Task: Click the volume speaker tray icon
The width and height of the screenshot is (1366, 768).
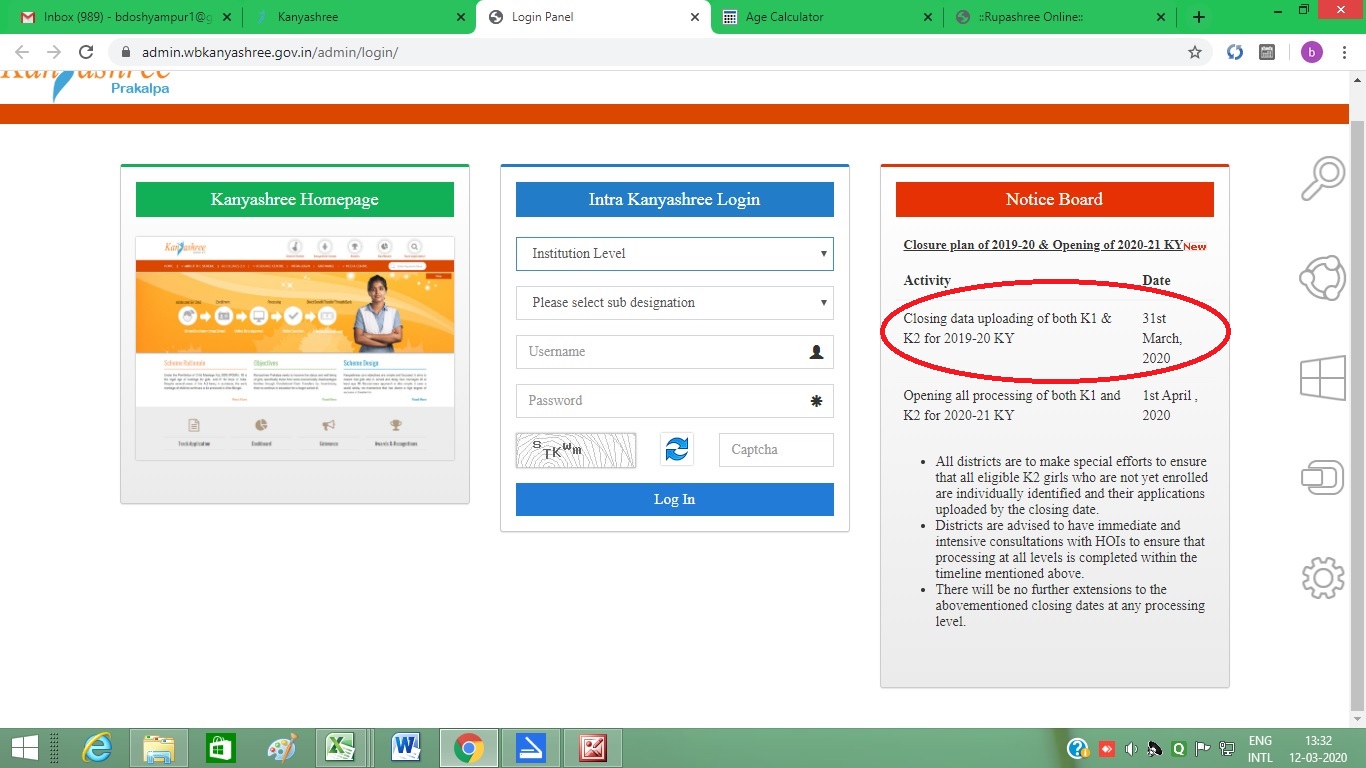Action: [x=1131, y=749]
